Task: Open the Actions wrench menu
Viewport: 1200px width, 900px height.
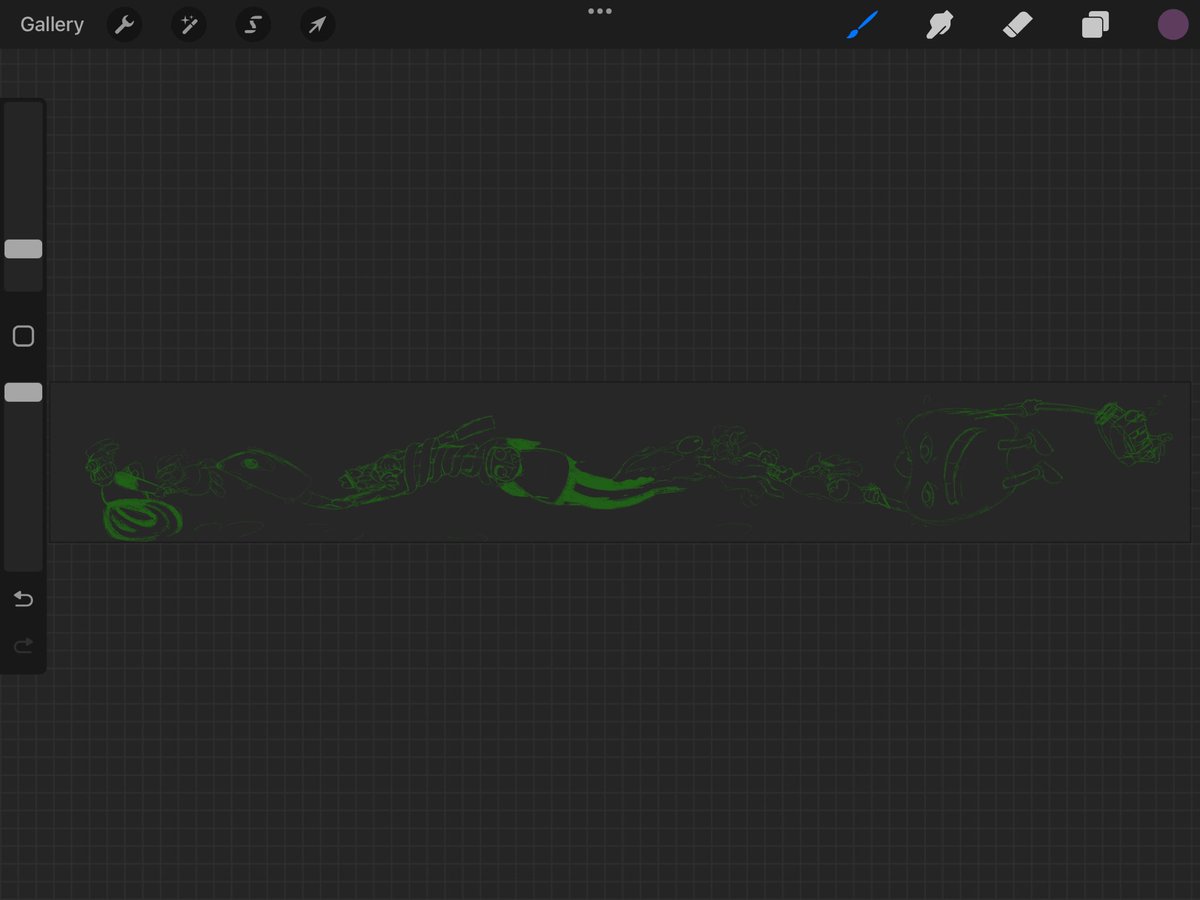Action: [124, 25]
